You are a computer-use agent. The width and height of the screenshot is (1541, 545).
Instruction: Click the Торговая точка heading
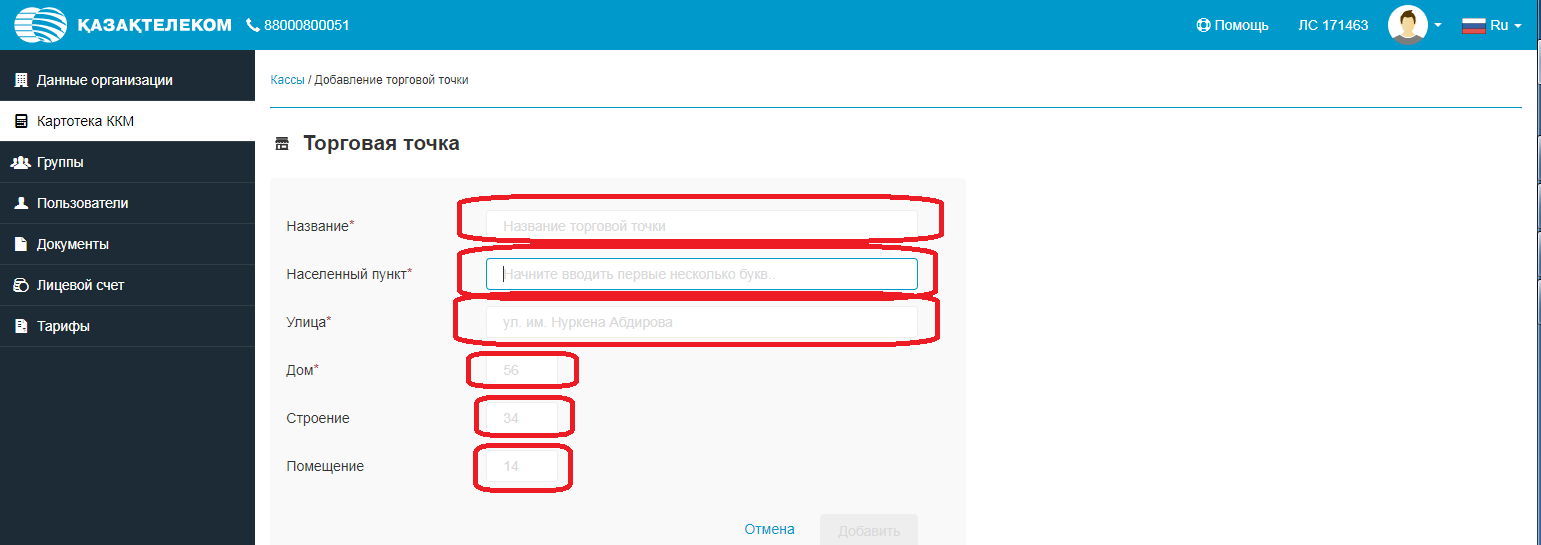[x=381, y=143]
